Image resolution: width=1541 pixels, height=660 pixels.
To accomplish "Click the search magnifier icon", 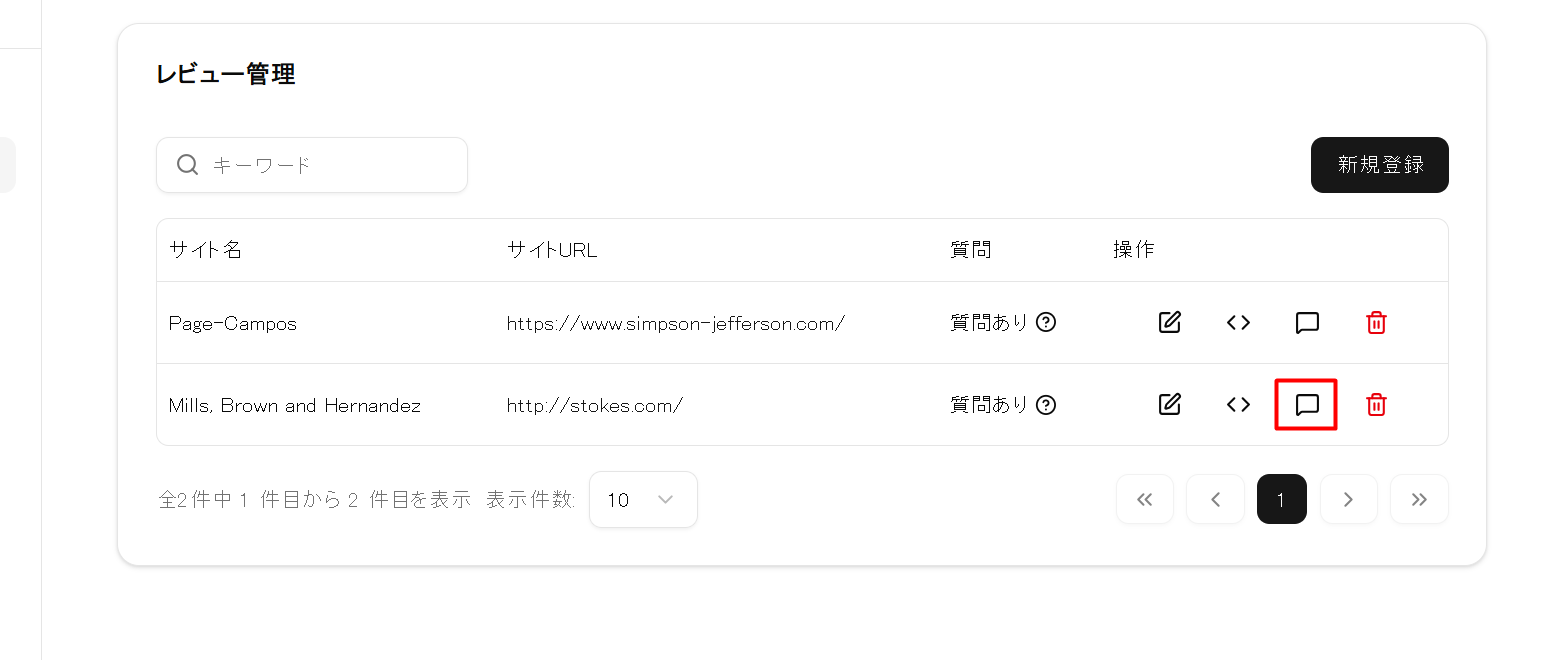I will (x=187, y=165).
